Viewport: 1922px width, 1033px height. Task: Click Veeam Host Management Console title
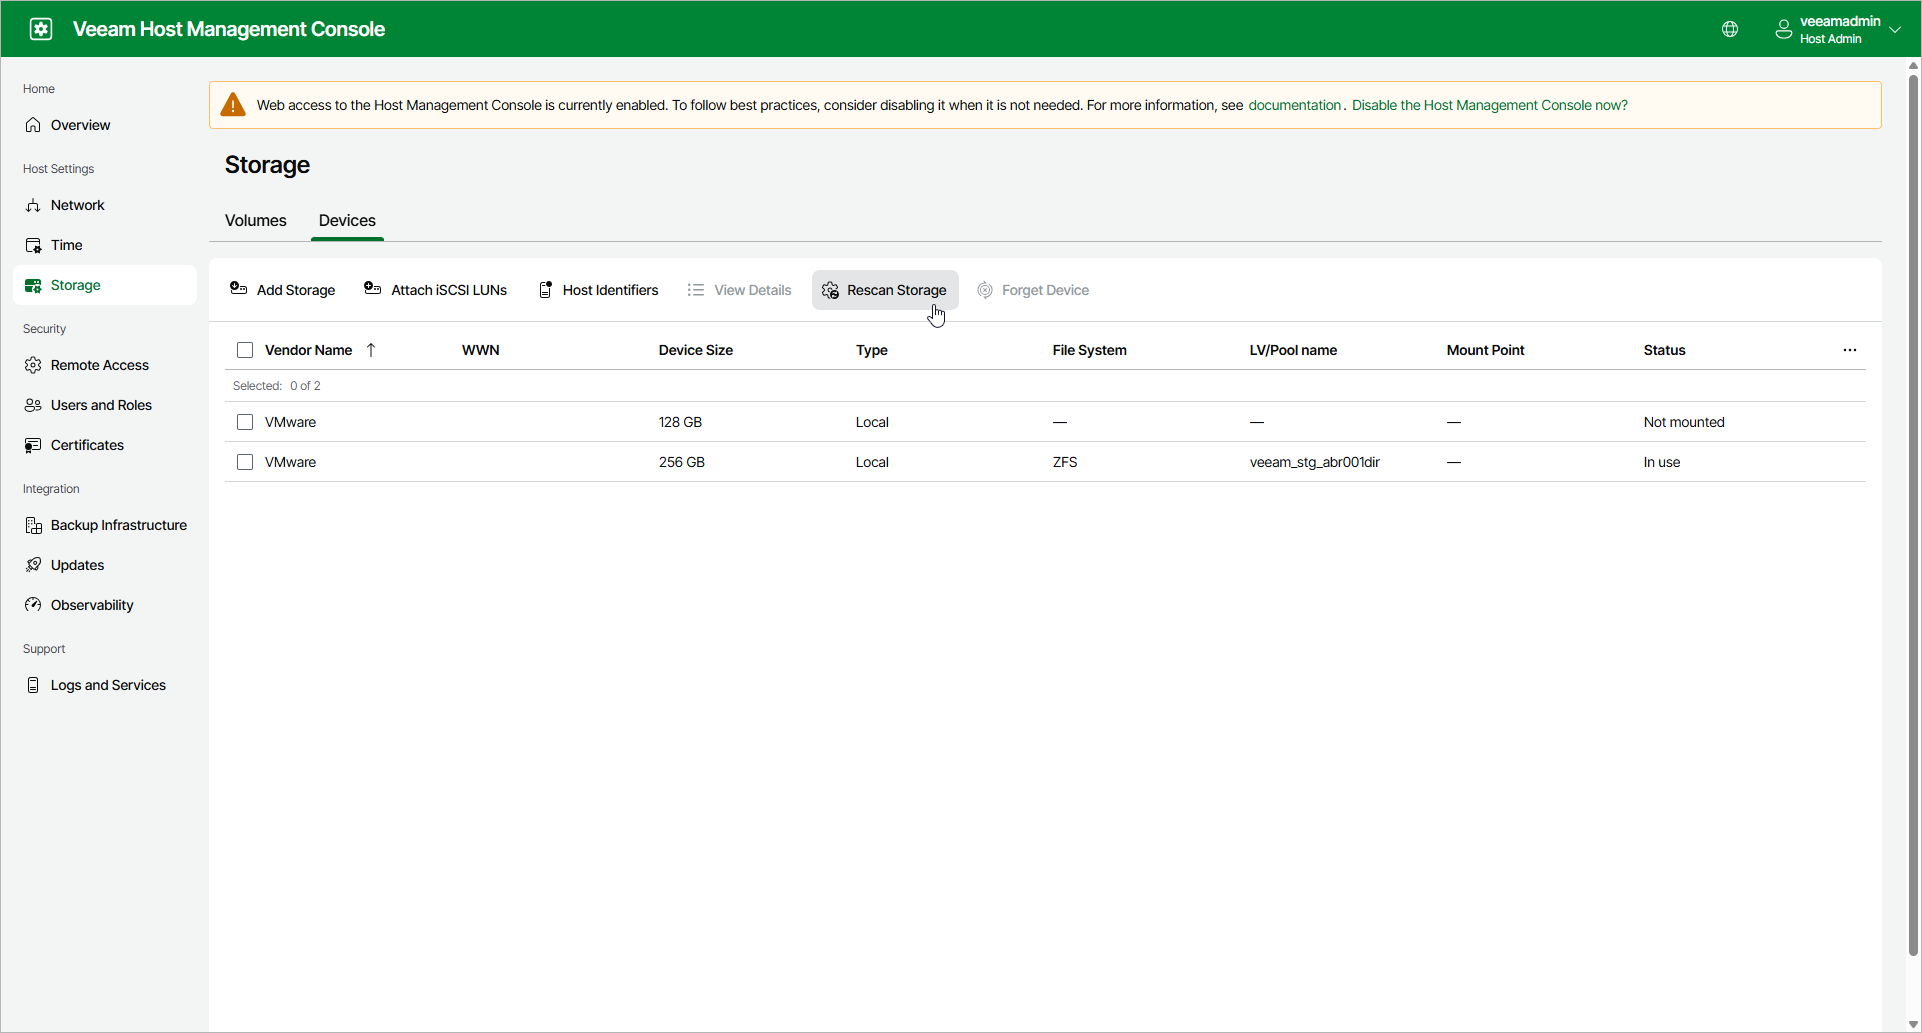pos(229,29)
